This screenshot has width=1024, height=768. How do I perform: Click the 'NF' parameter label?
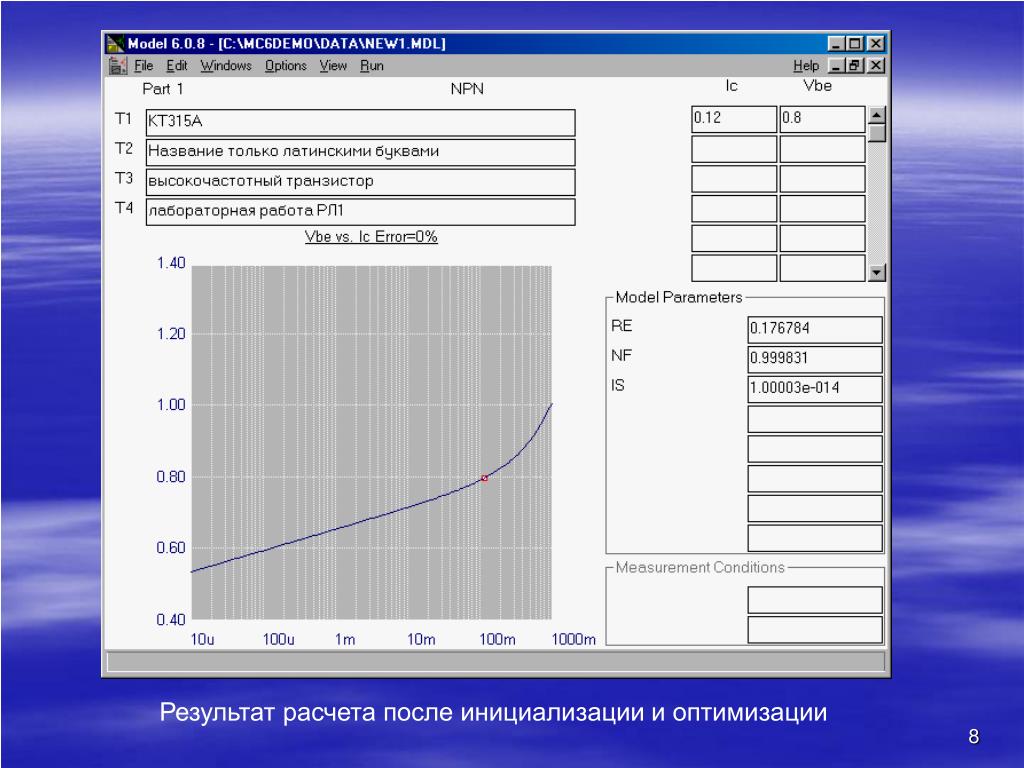(x=621, y=355)
